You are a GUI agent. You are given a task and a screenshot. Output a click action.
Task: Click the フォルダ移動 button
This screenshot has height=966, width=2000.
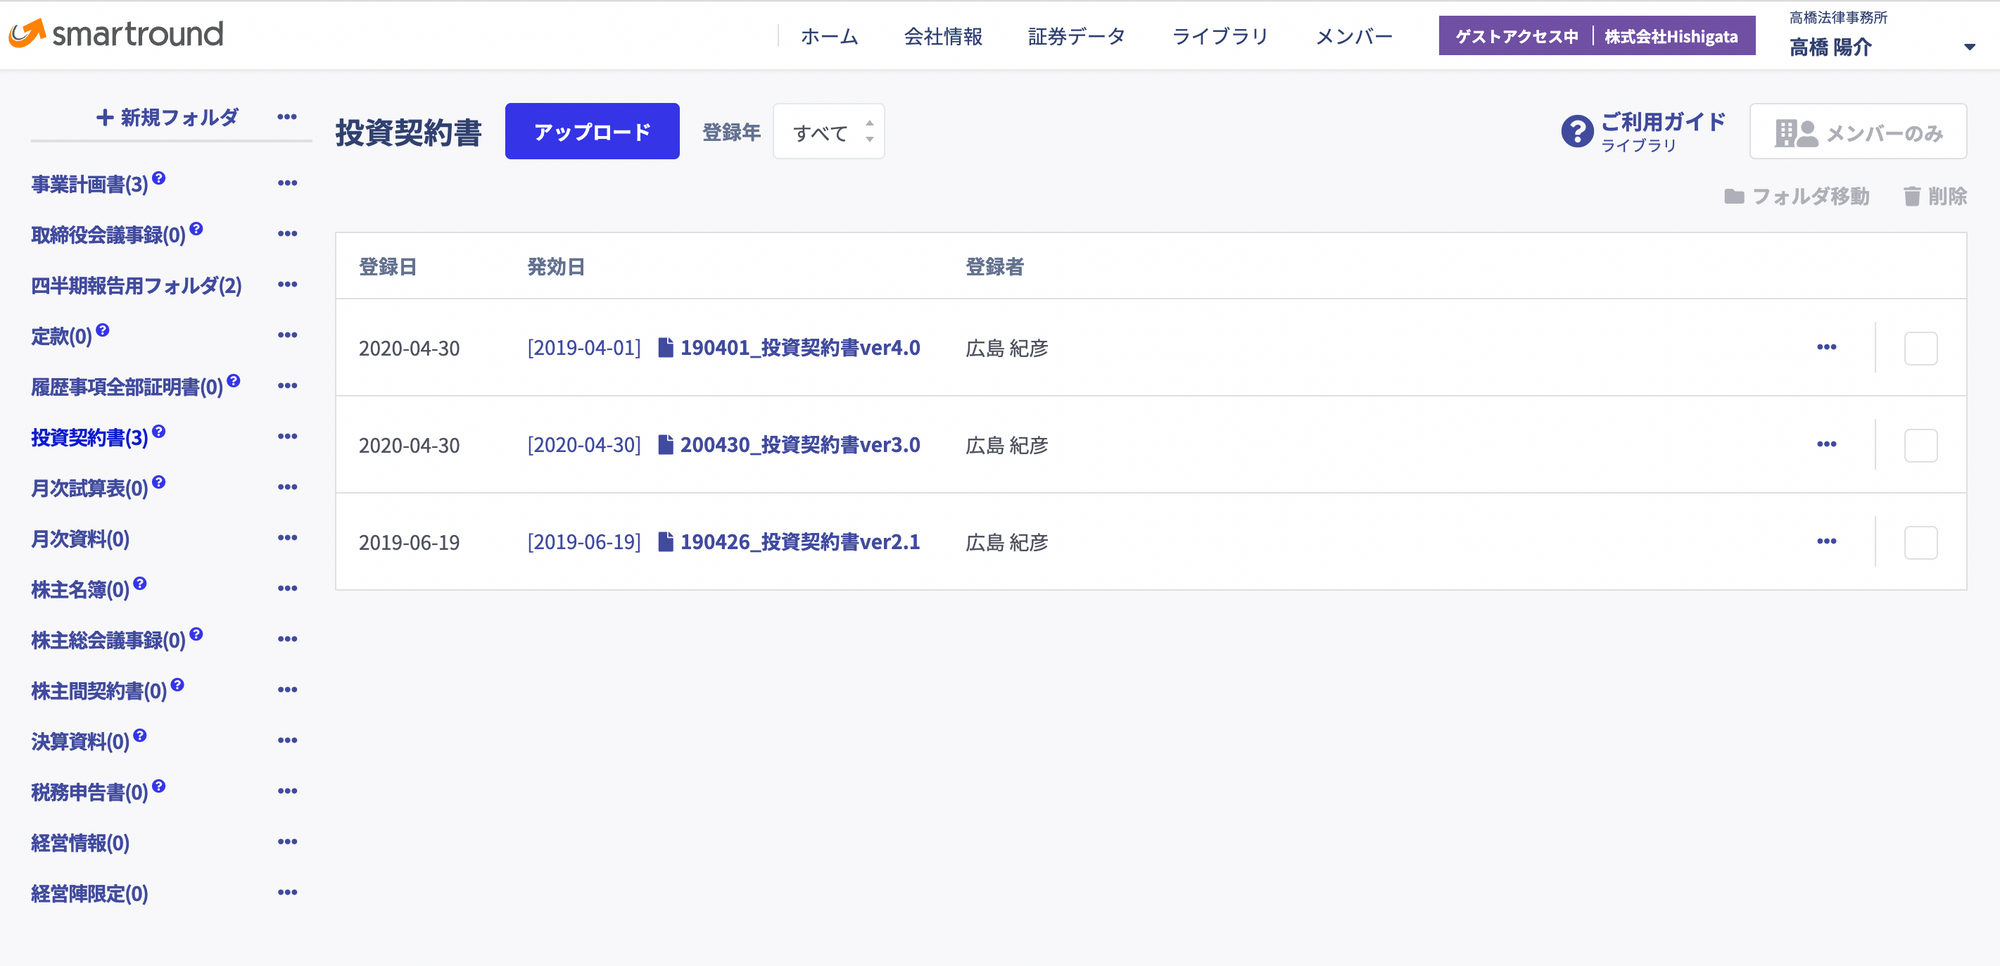tap(1797, 196)
